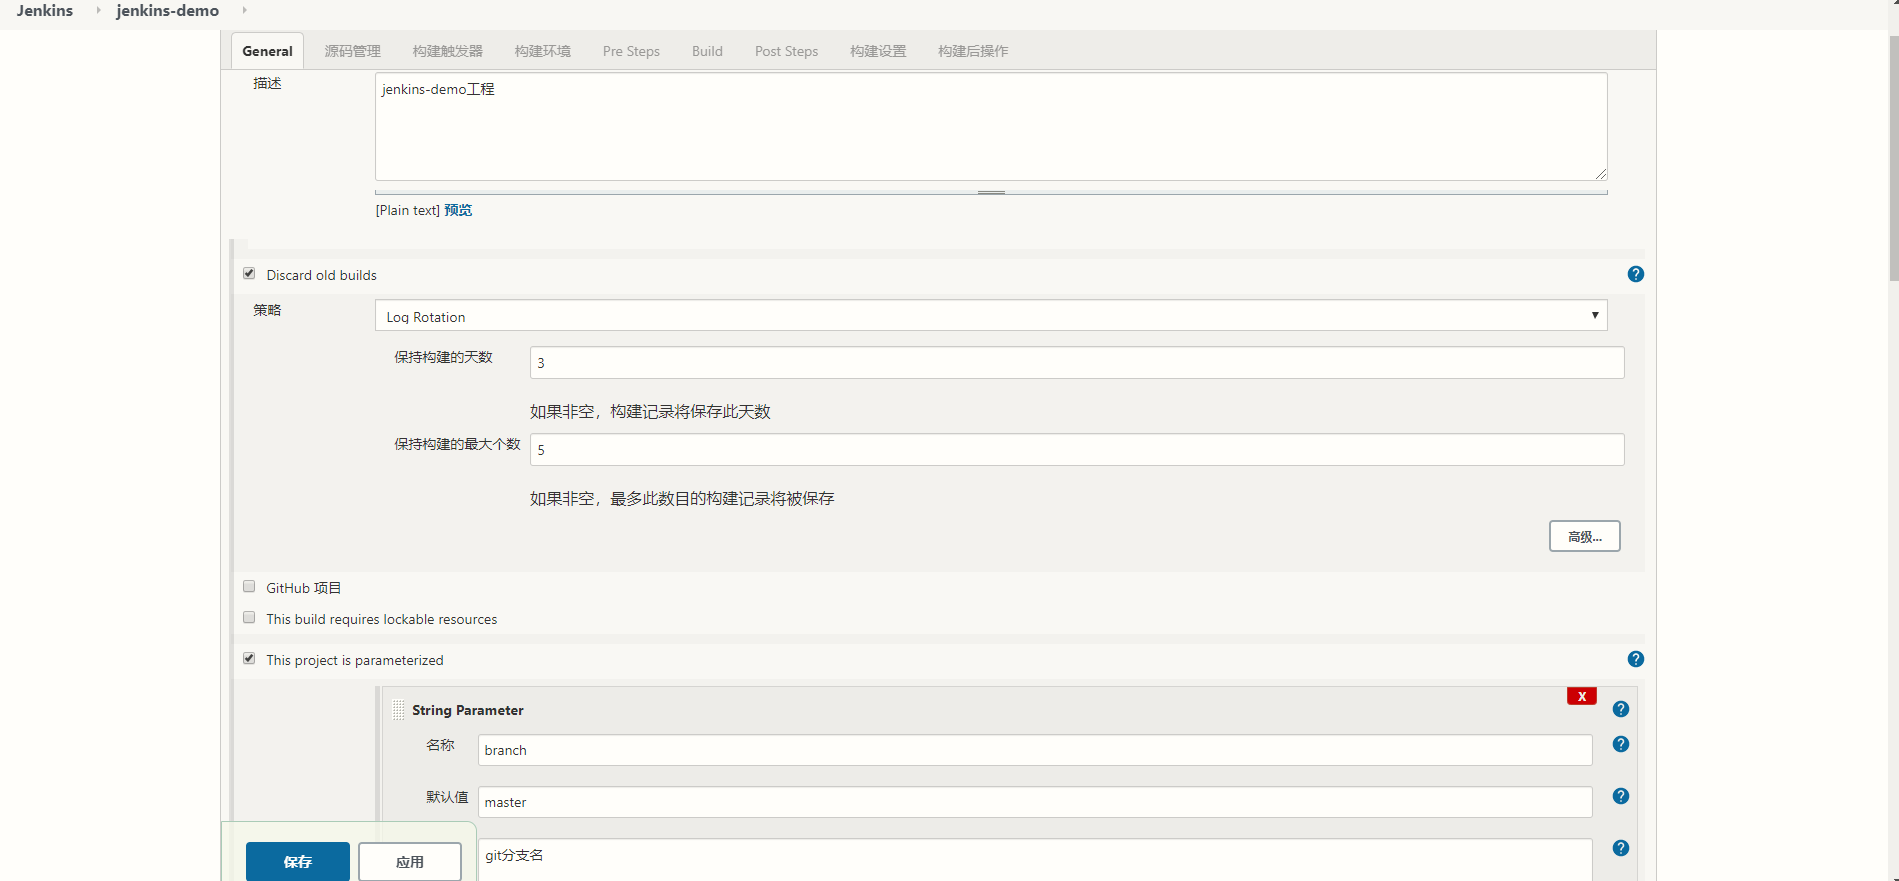
Task: Switch to 构建环境 tab
Action: click(x=542, y=51)
